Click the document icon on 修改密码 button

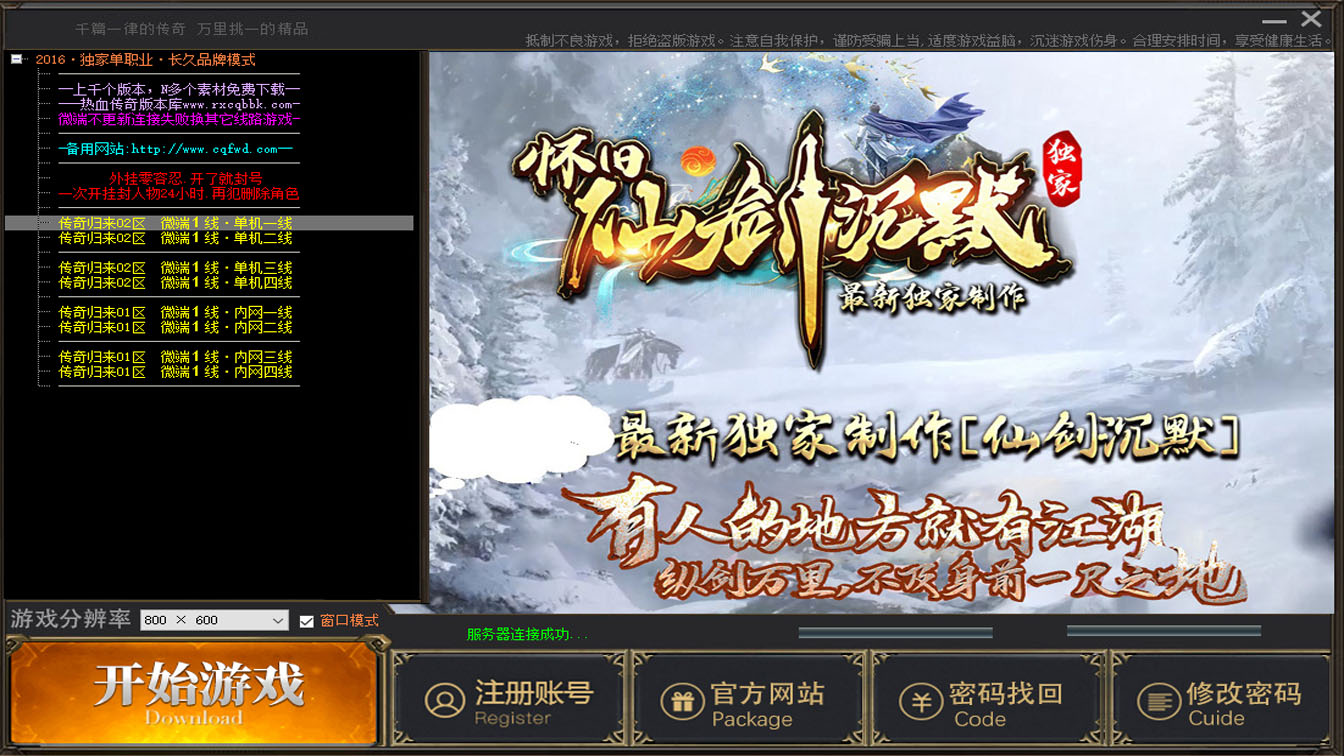[1158, 702]
